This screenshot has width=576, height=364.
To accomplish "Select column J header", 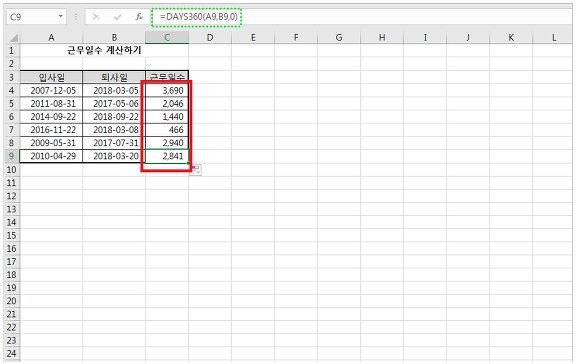I will (468, 37).
